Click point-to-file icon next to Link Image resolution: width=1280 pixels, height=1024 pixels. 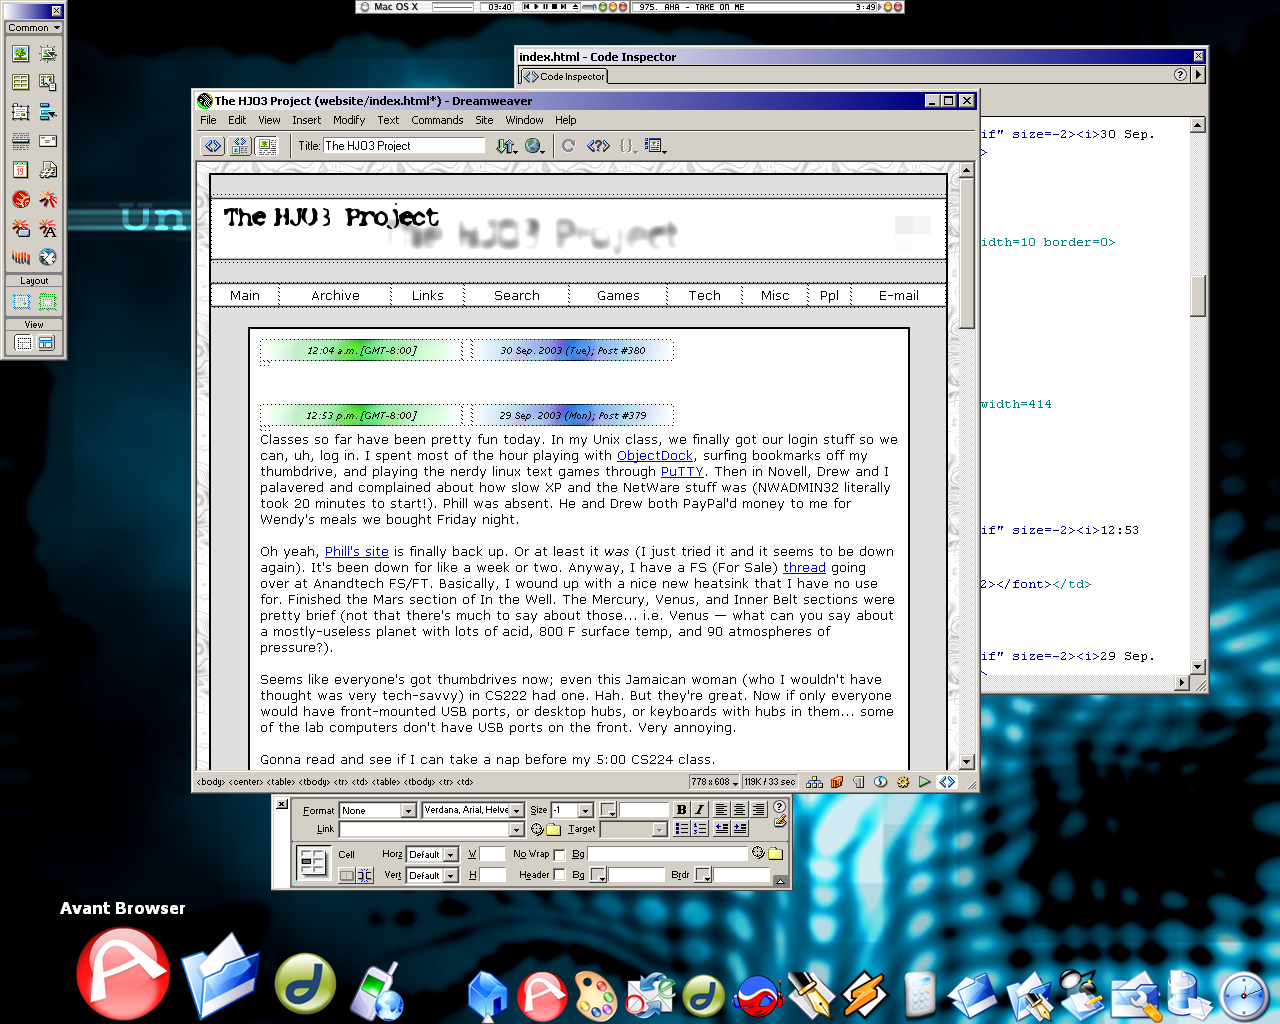coord(537,829)
